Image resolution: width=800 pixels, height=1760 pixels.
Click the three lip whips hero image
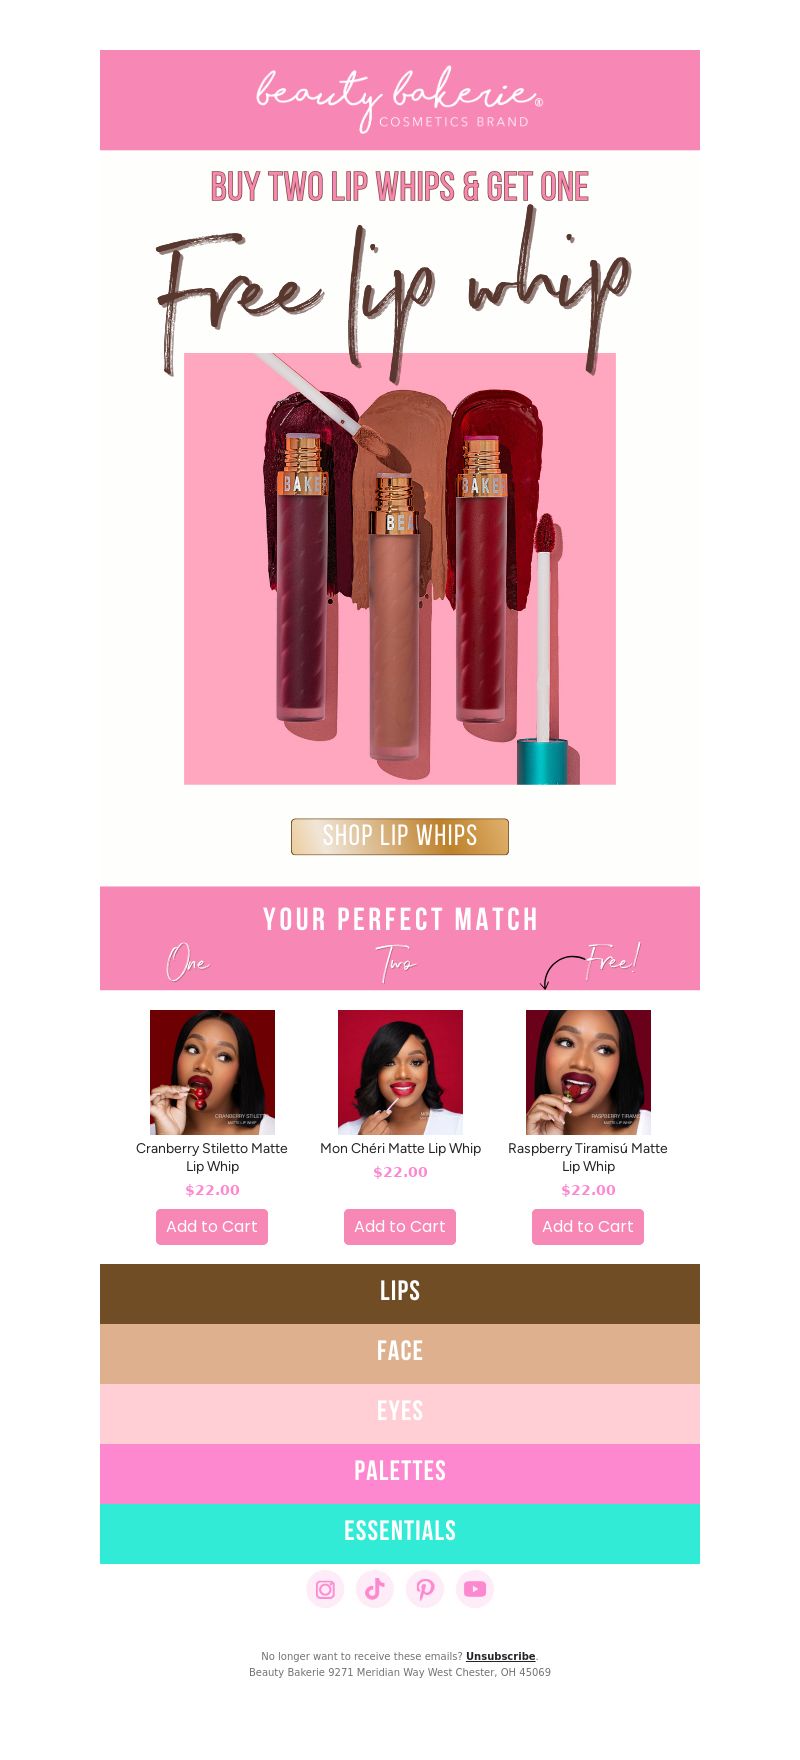(x=400, y=568)
